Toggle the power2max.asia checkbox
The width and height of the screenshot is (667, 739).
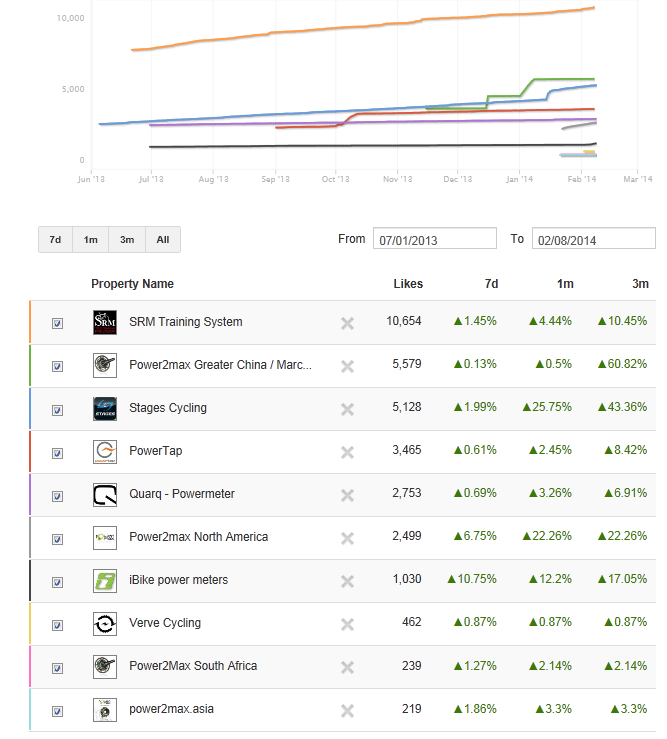(58, 711)
